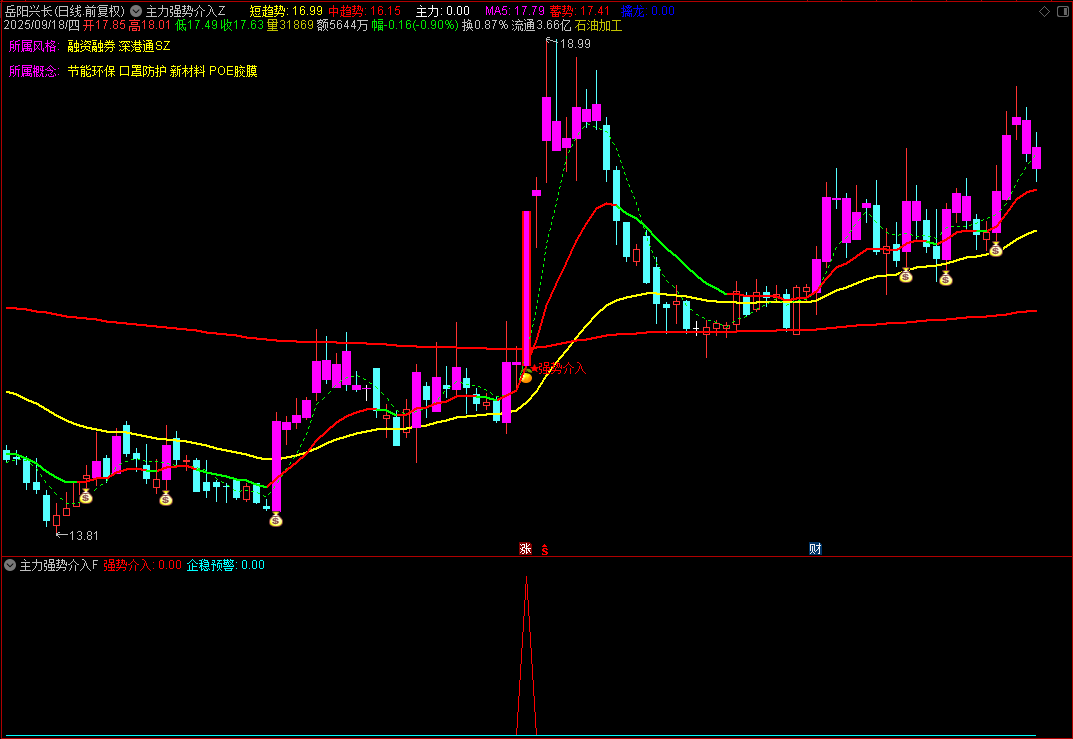The height and width of the screenshot is (739, 1073).
Task: Click the 擒龙: 0.00 value
Action: click(x=648, y=11)
